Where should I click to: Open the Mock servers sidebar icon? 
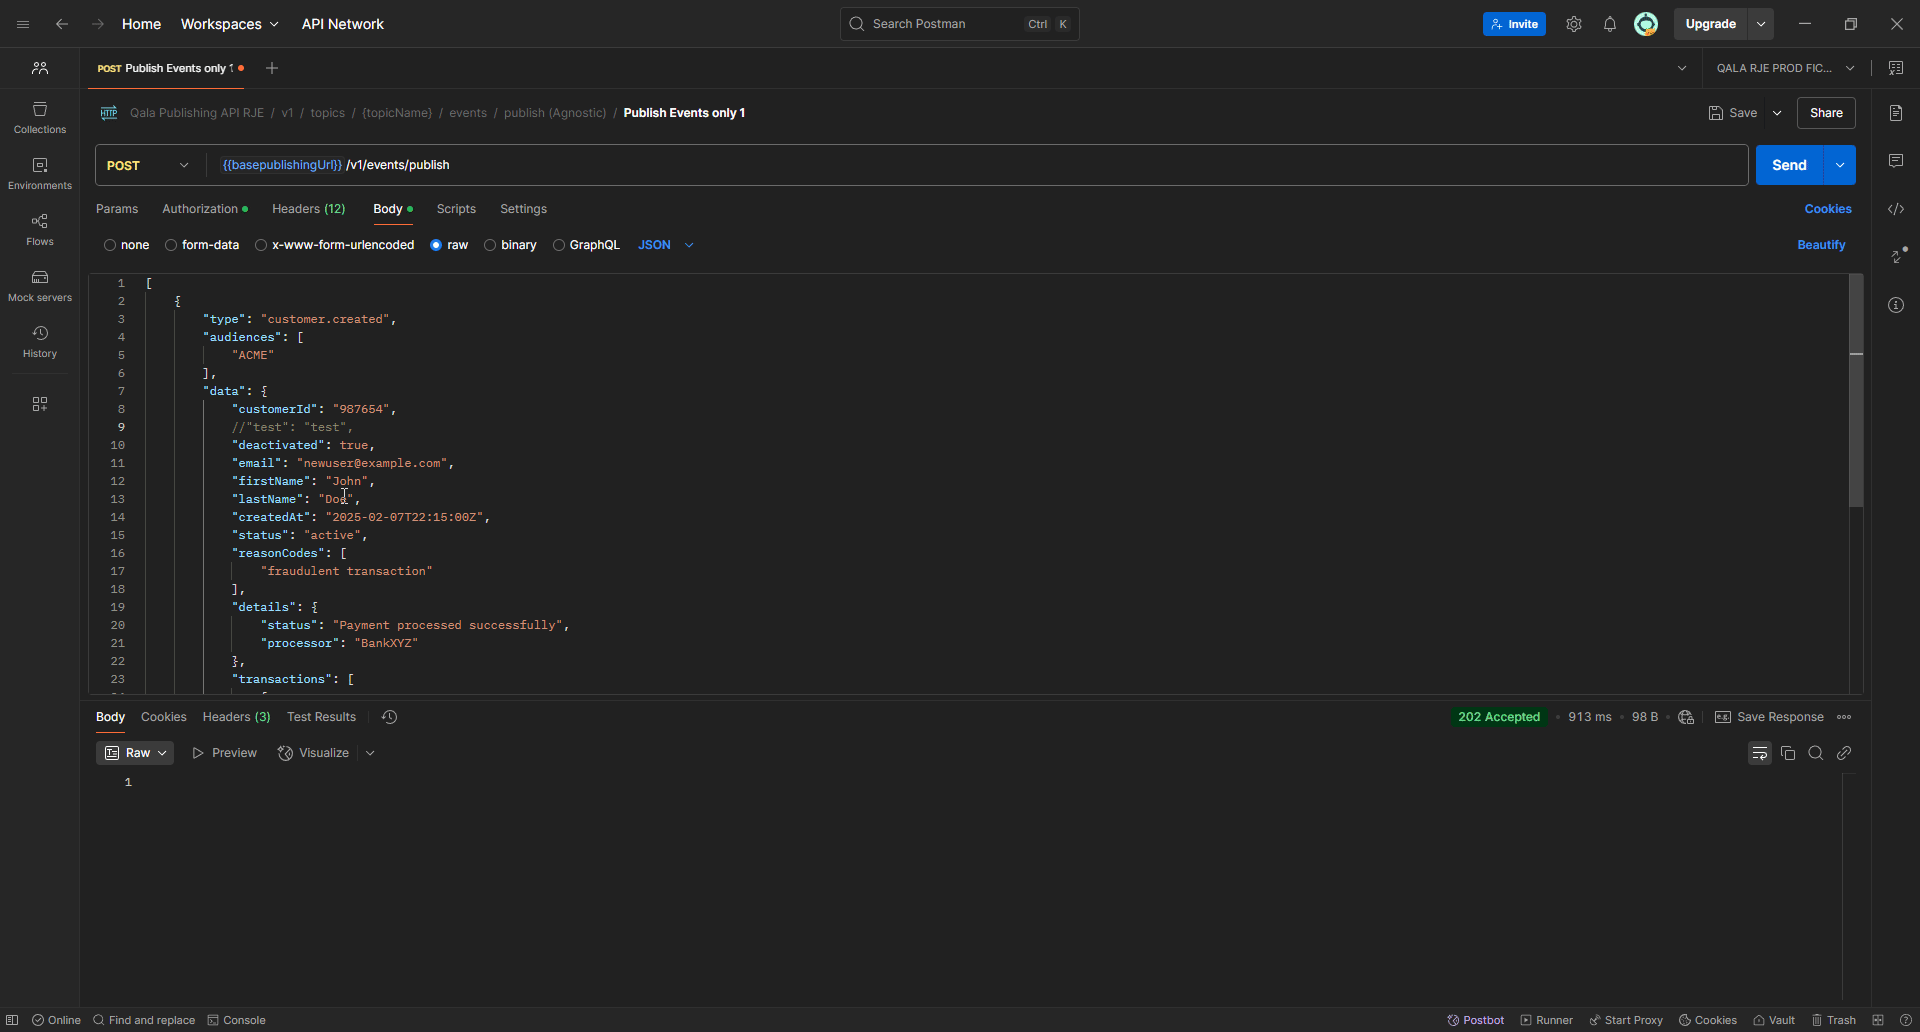tap(40, 285)
